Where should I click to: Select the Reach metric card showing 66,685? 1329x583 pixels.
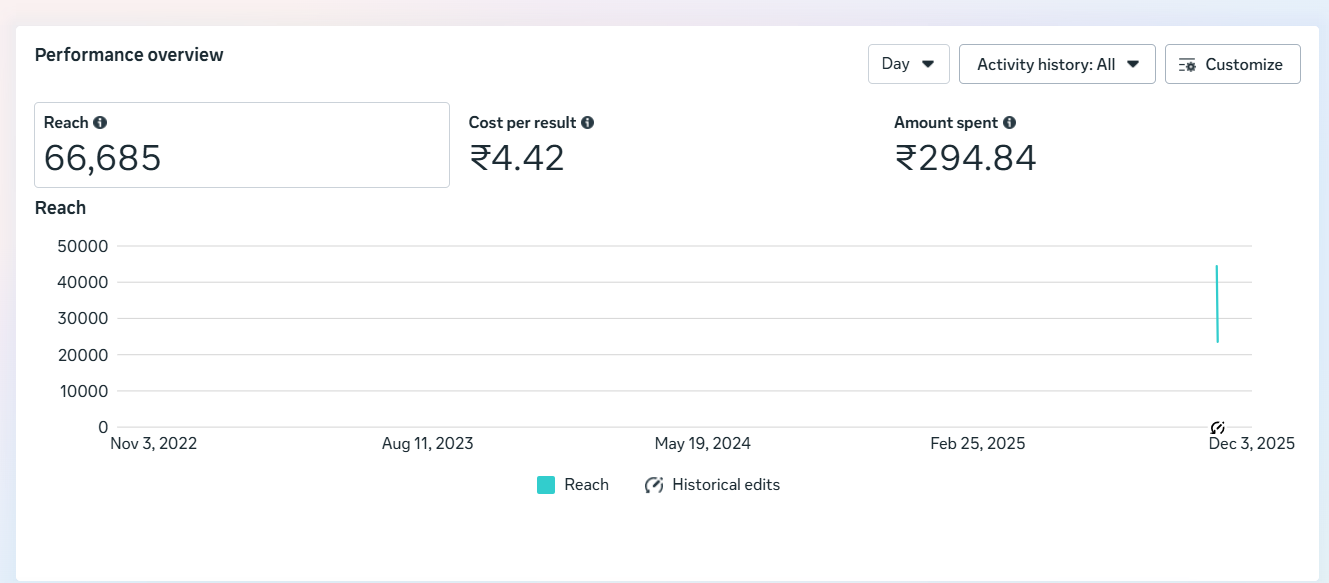click(x=241, y=145)
